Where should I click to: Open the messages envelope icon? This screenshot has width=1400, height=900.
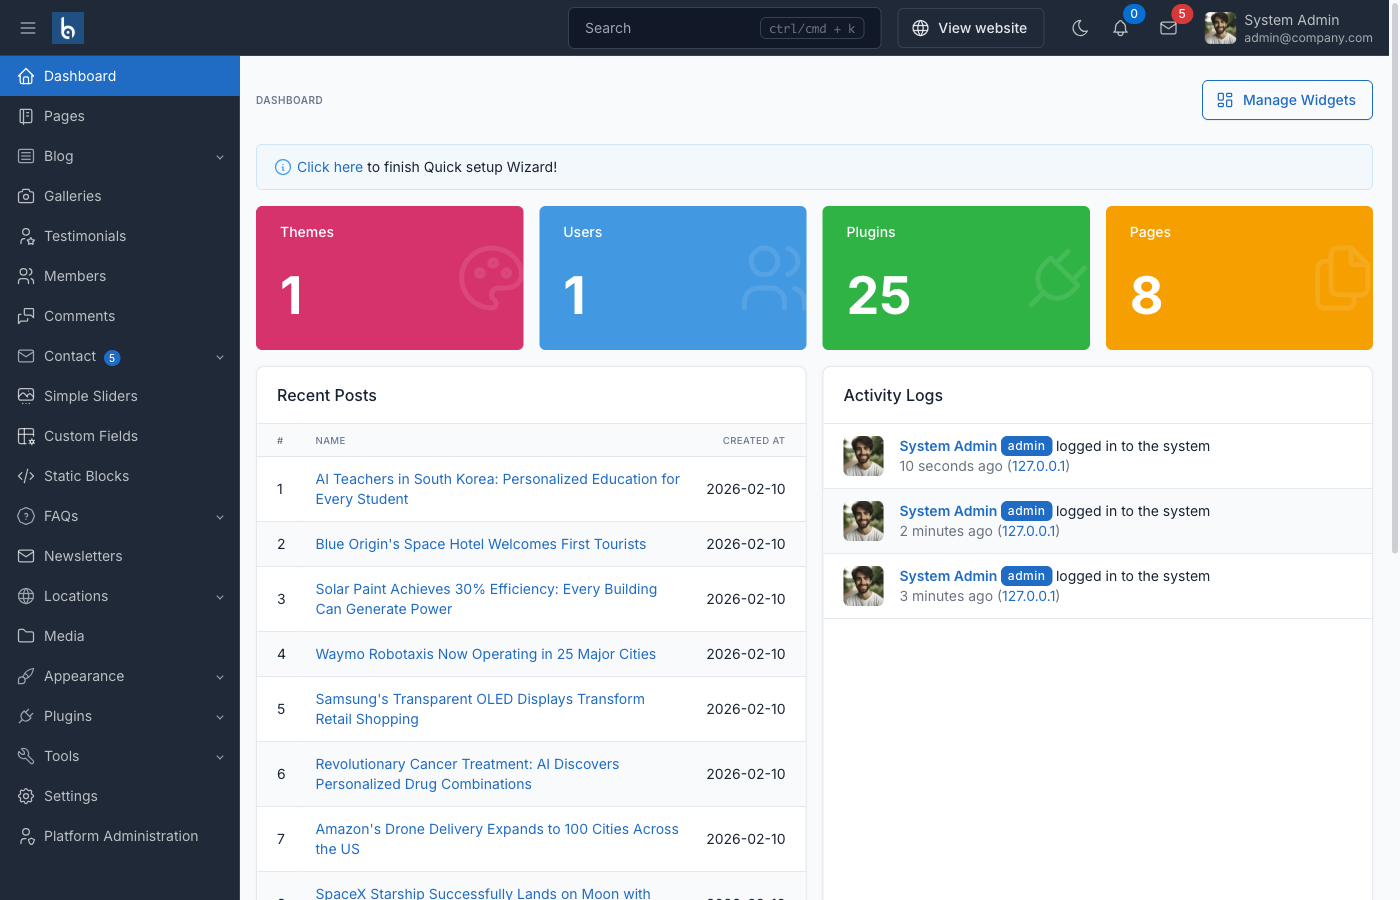pos(1168,28)
